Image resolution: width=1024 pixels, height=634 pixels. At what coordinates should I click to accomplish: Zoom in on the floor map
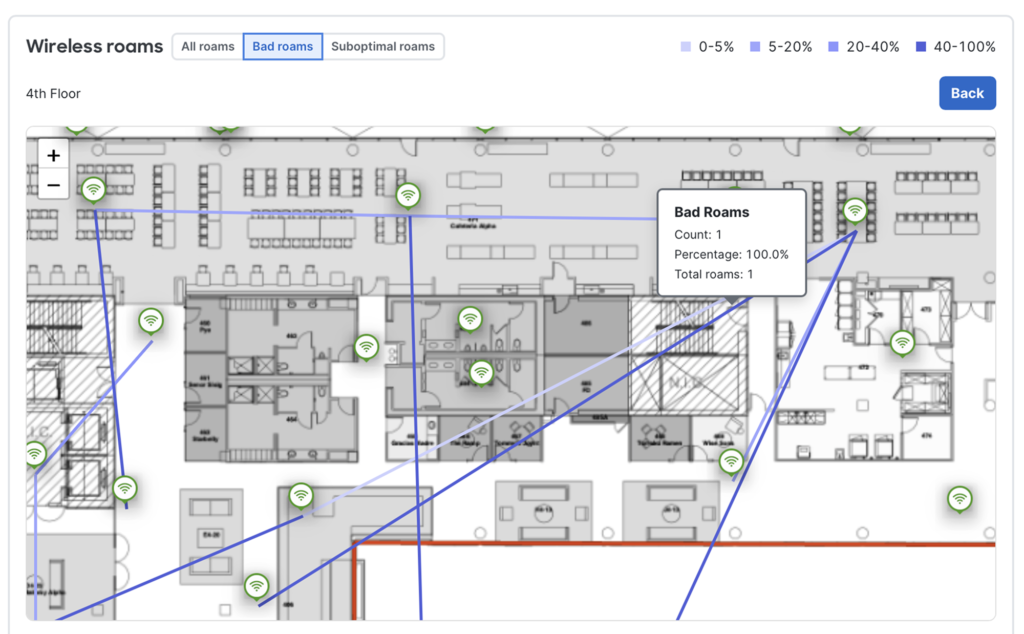coord(54,156)
